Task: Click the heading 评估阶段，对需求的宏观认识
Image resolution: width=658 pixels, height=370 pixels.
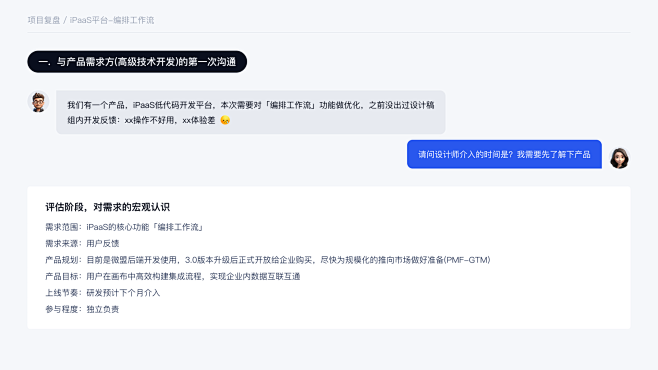Action: 107,207
